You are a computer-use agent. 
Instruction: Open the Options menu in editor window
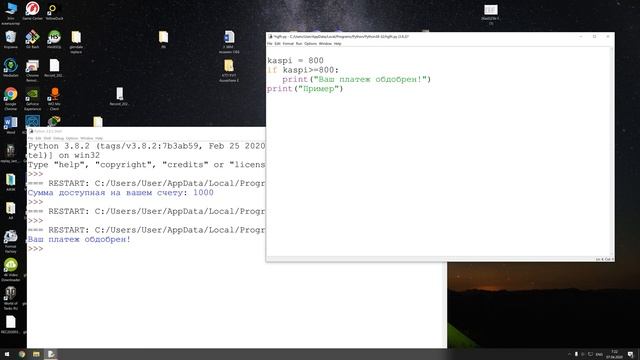(x=311, y=44)
